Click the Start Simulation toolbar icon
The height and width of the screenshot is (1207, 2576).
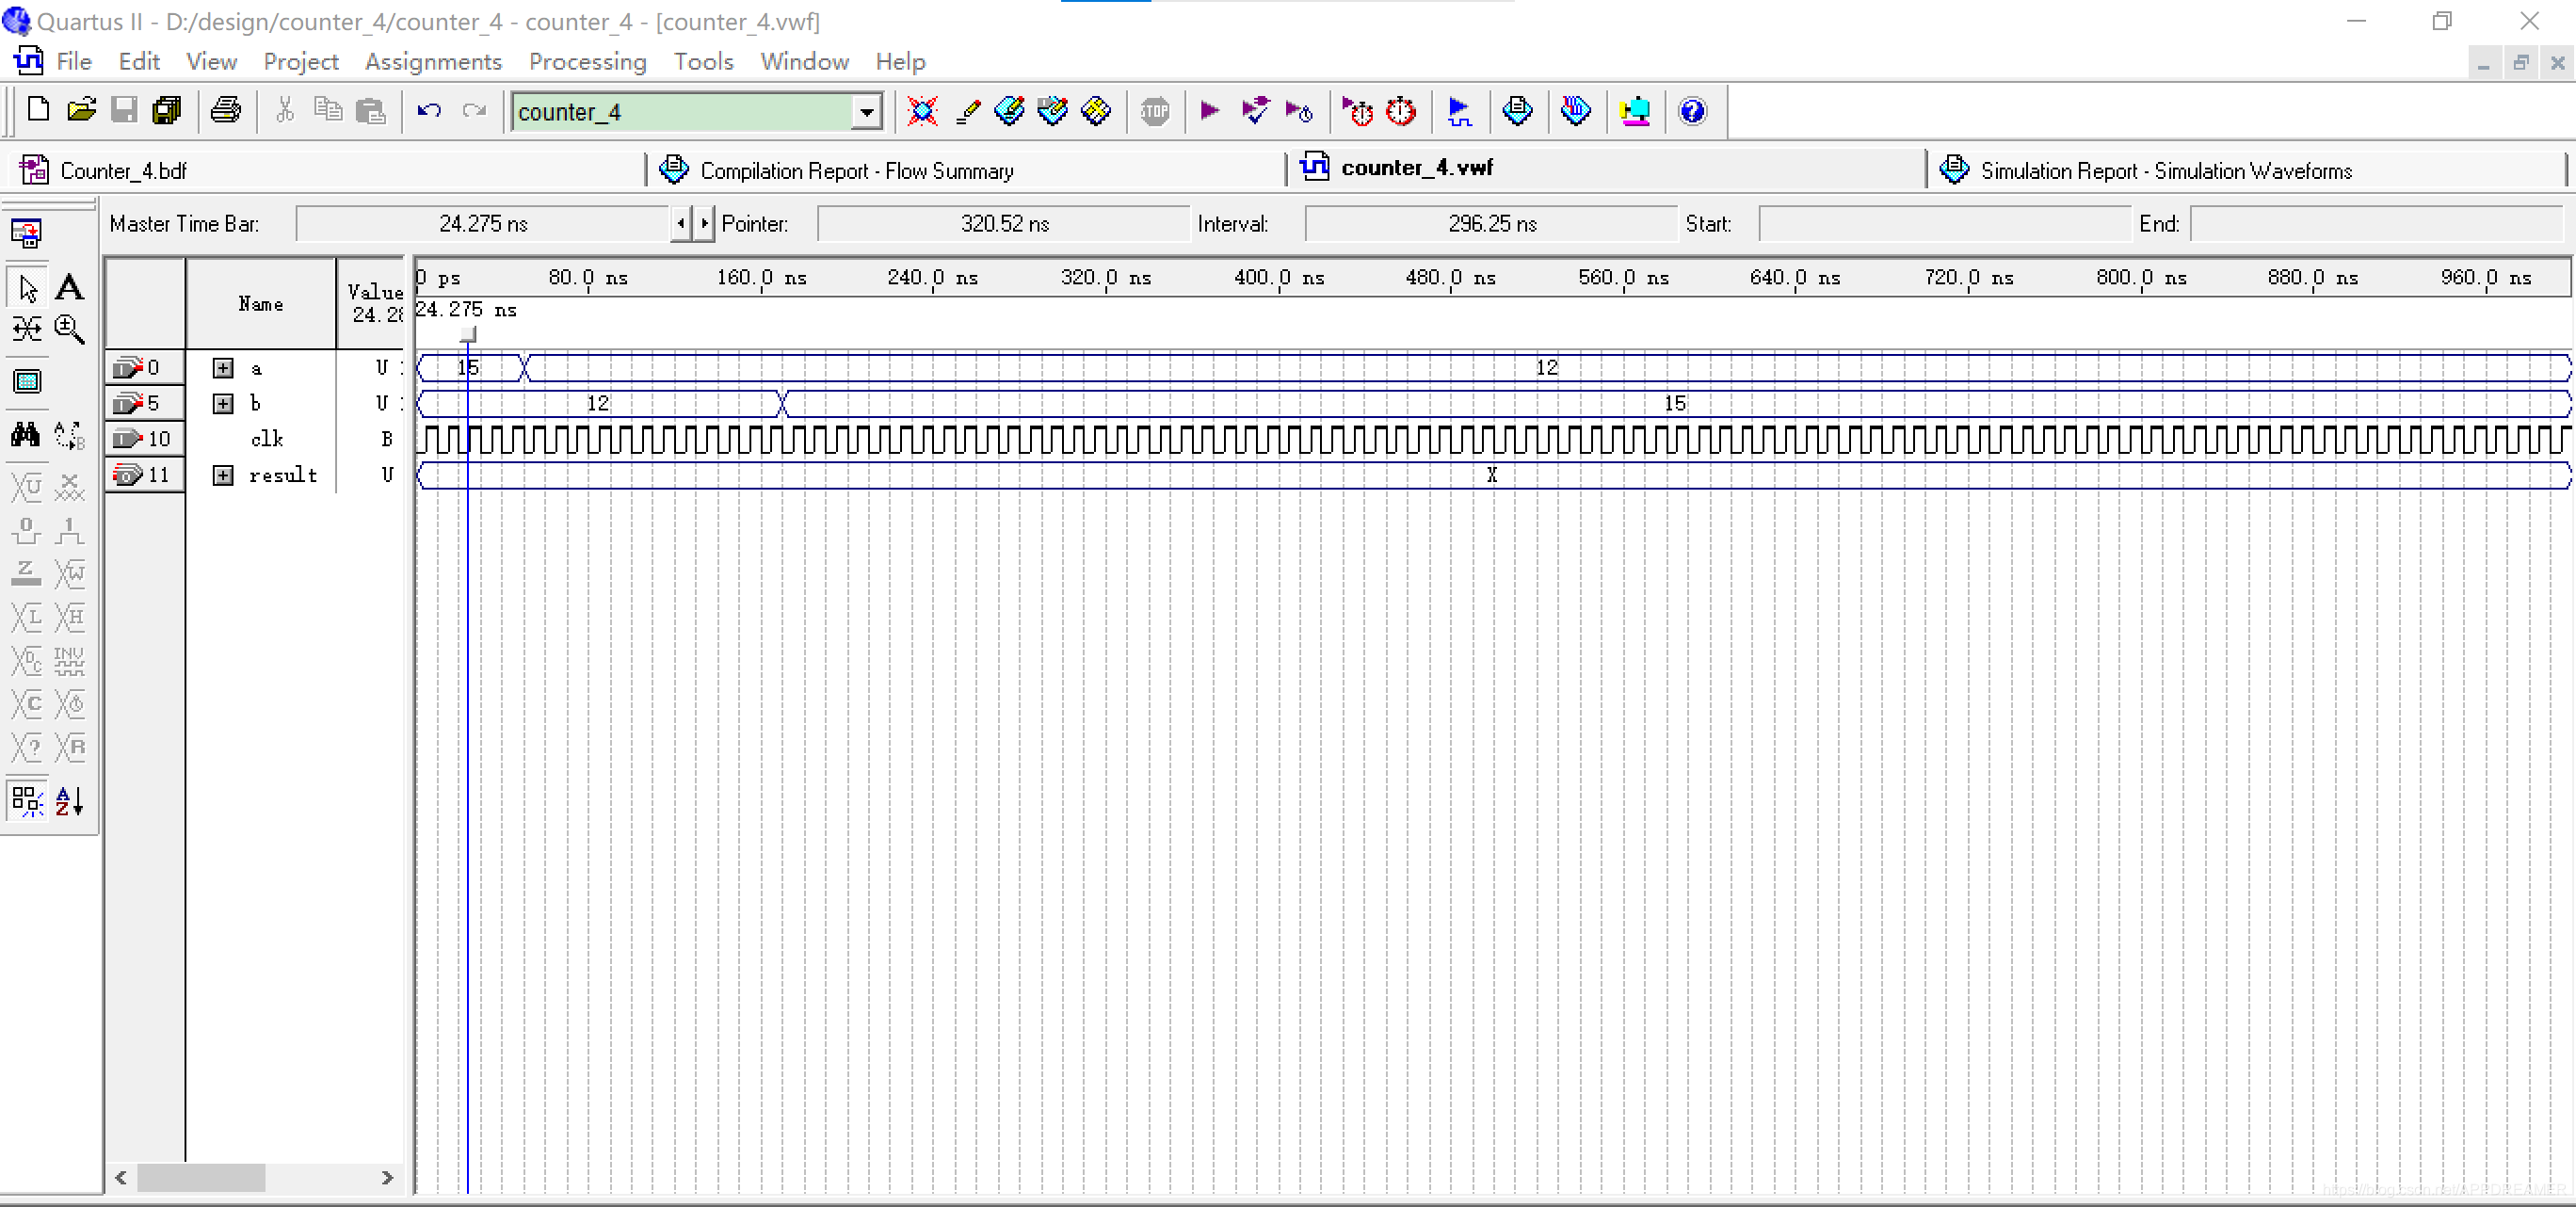click(1459, 111)
